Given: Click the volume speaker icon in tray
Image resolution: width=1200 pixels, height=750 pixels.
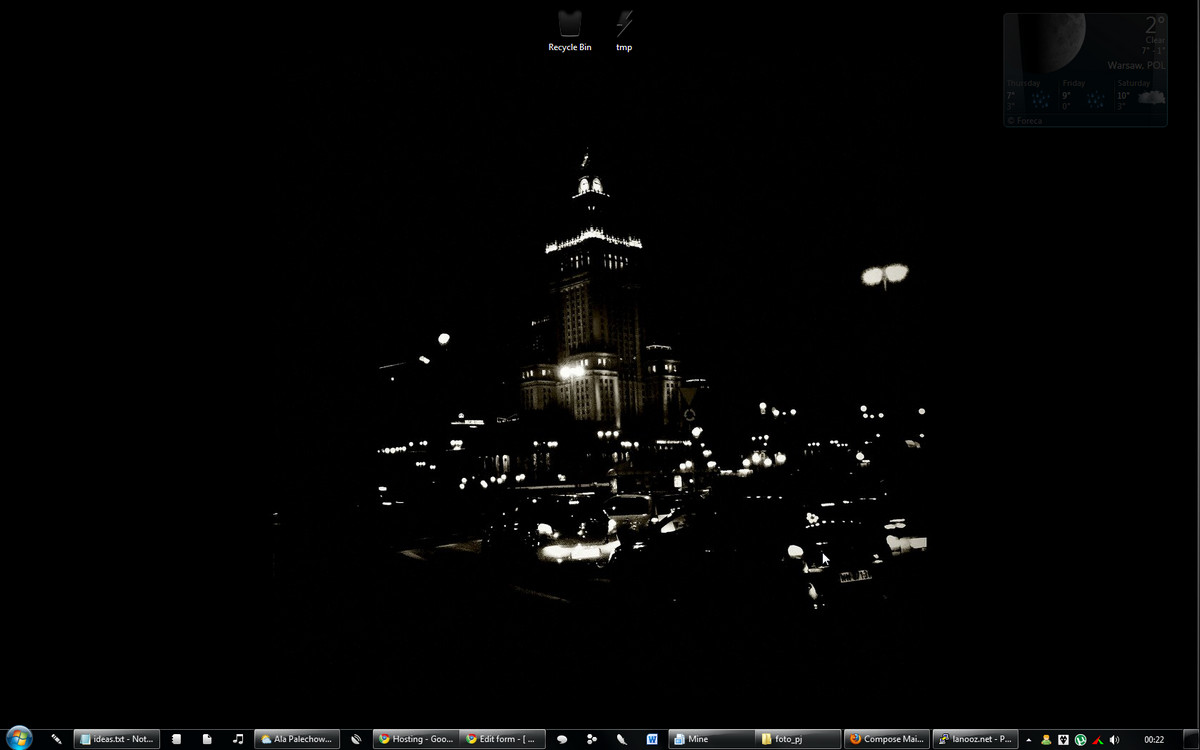Looking at the screenshot, I should (x=1115, y=740).
